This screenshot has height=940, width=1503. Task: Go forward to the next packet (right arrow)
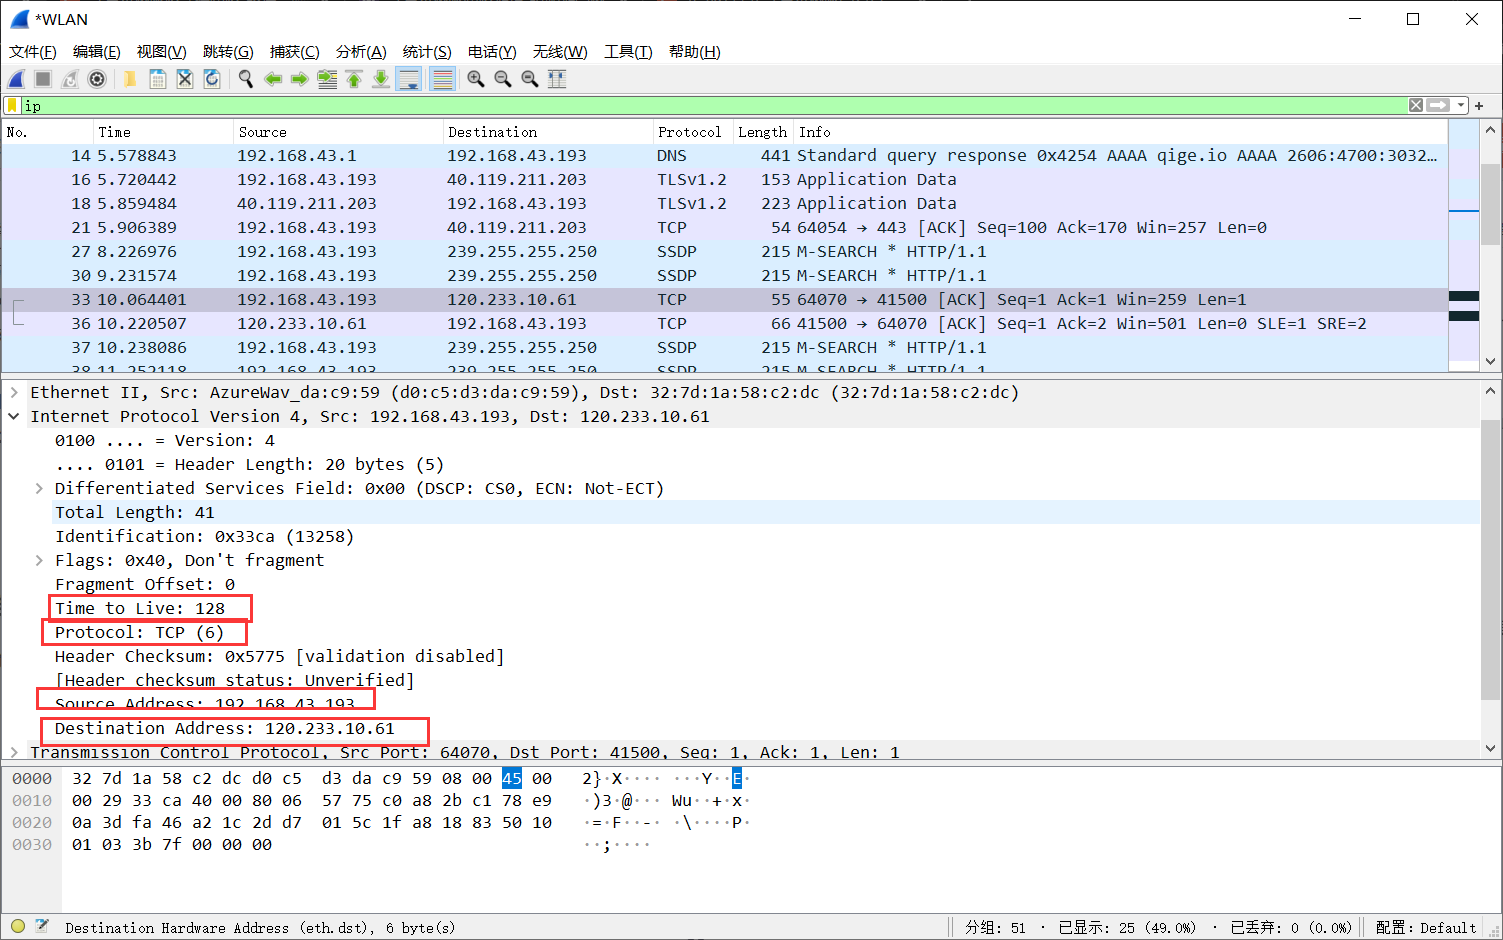click(299, 79)
